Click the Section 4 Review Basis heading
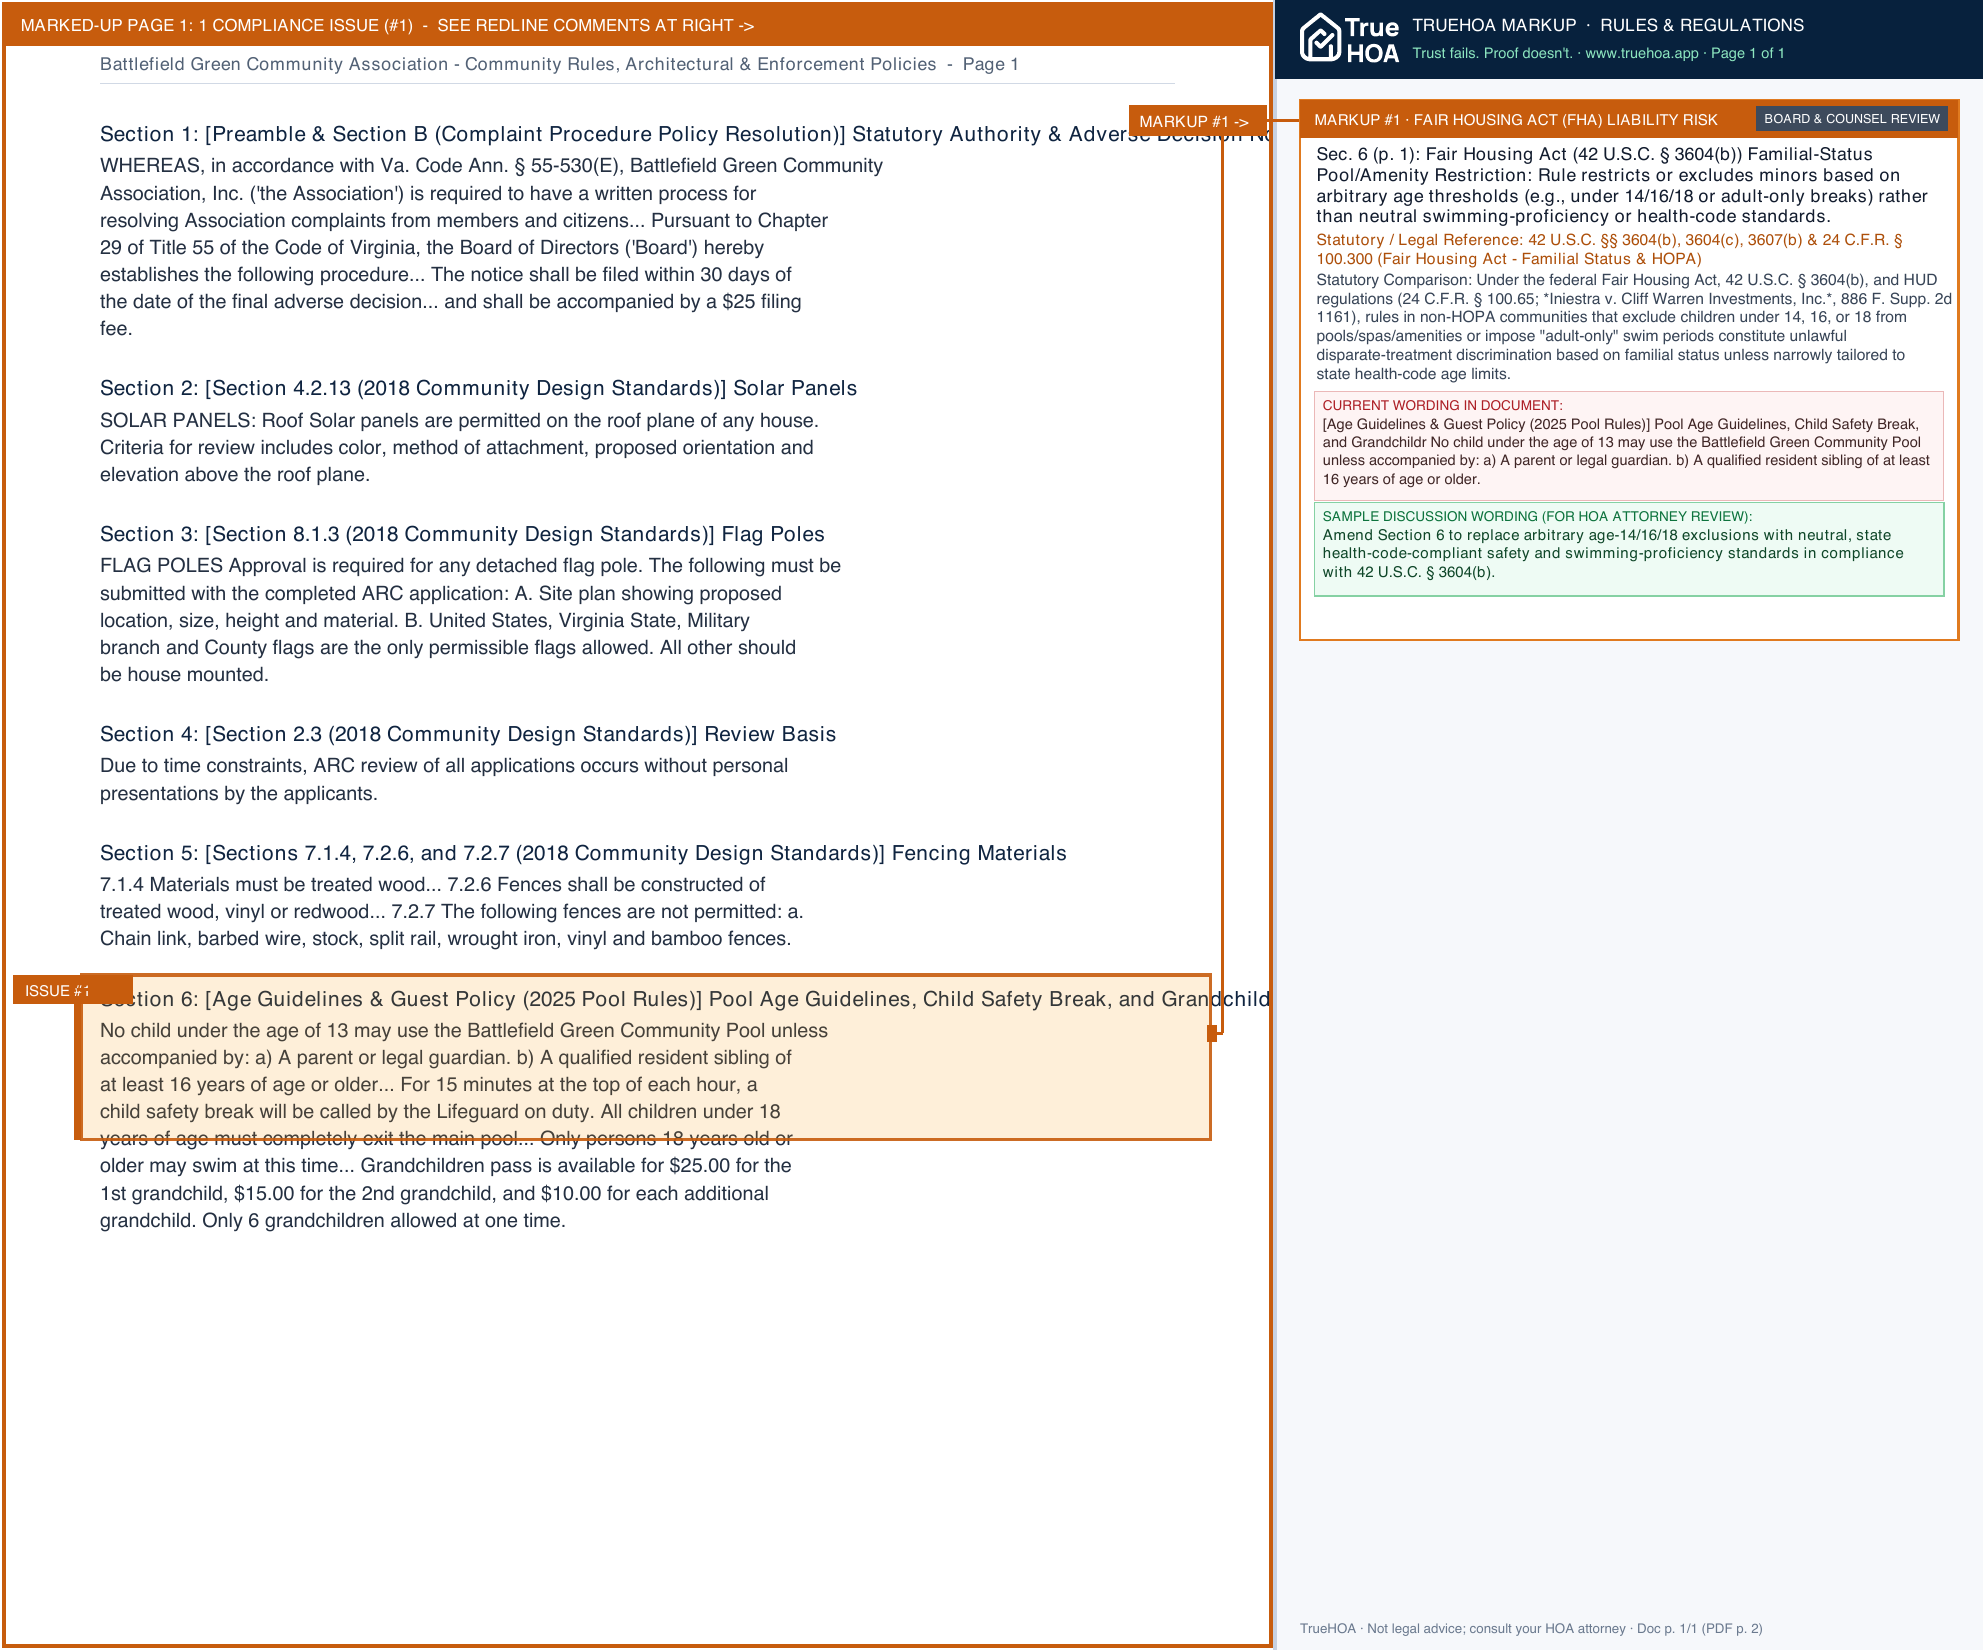This screenshot has height=1650, width=1984. coord(468,734)
